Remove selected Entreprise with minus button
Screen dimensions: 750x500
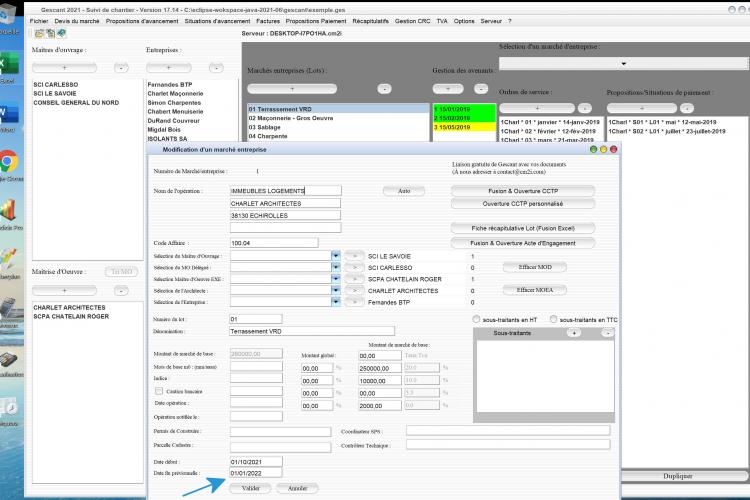216,68
